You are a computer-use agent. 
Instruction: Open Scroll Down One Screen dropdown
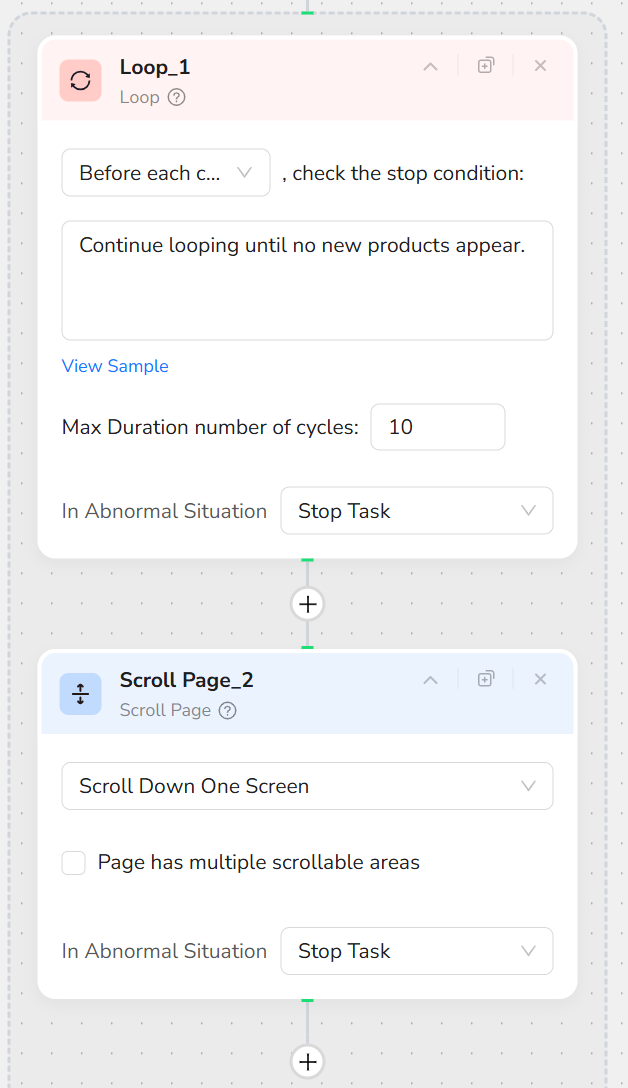click(x=307, y=786)
